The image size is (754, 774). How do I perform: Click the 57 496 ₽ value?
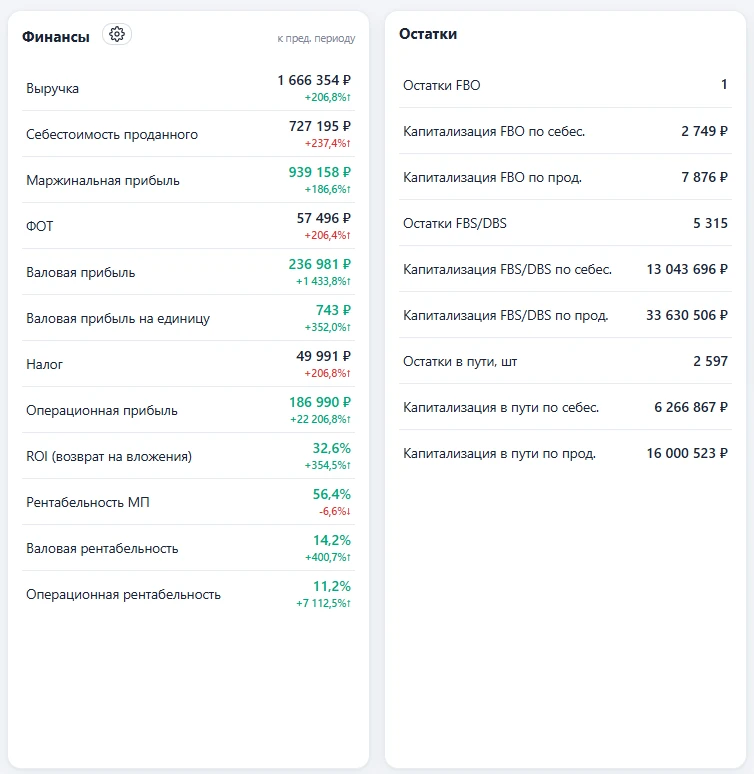pos(324,218)
